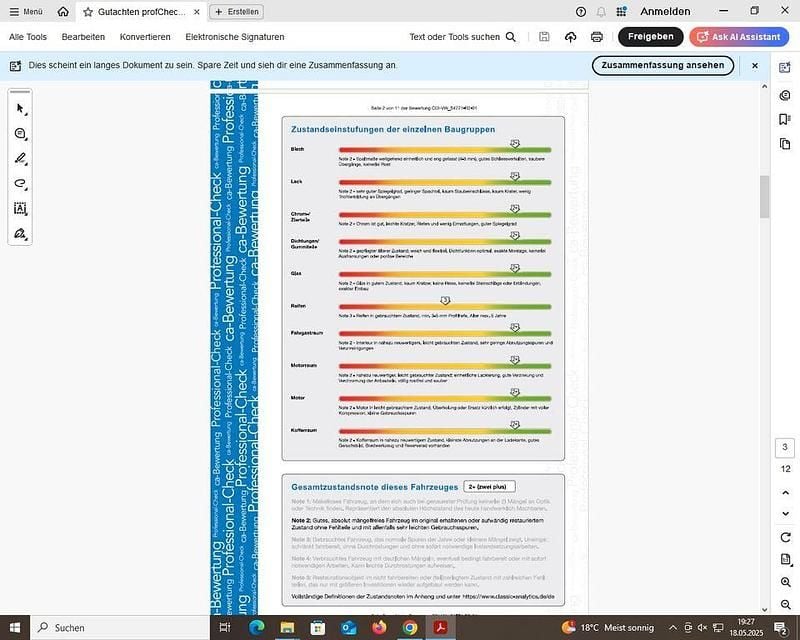Select the text box tool
The image size is (800, 640).
20,209
